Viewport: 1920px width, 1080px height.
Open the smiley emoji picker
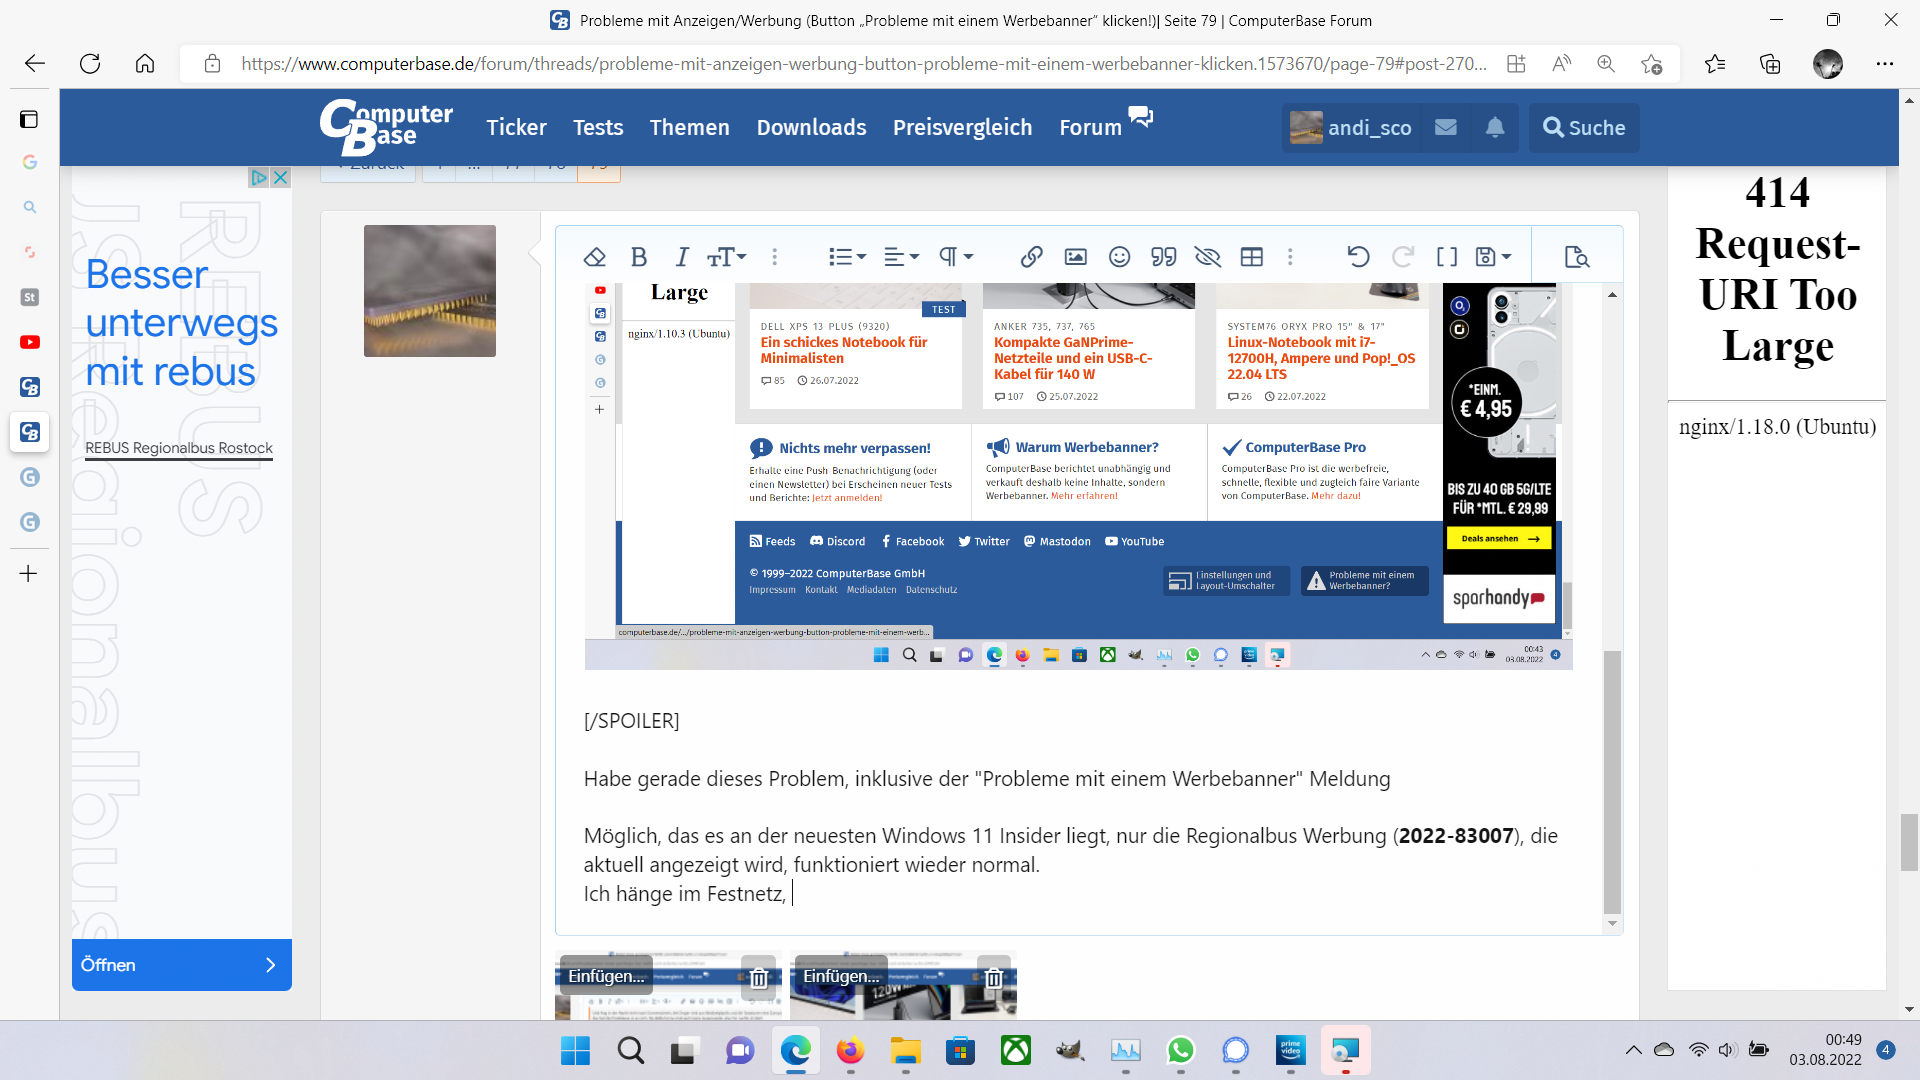[1119, 257]
